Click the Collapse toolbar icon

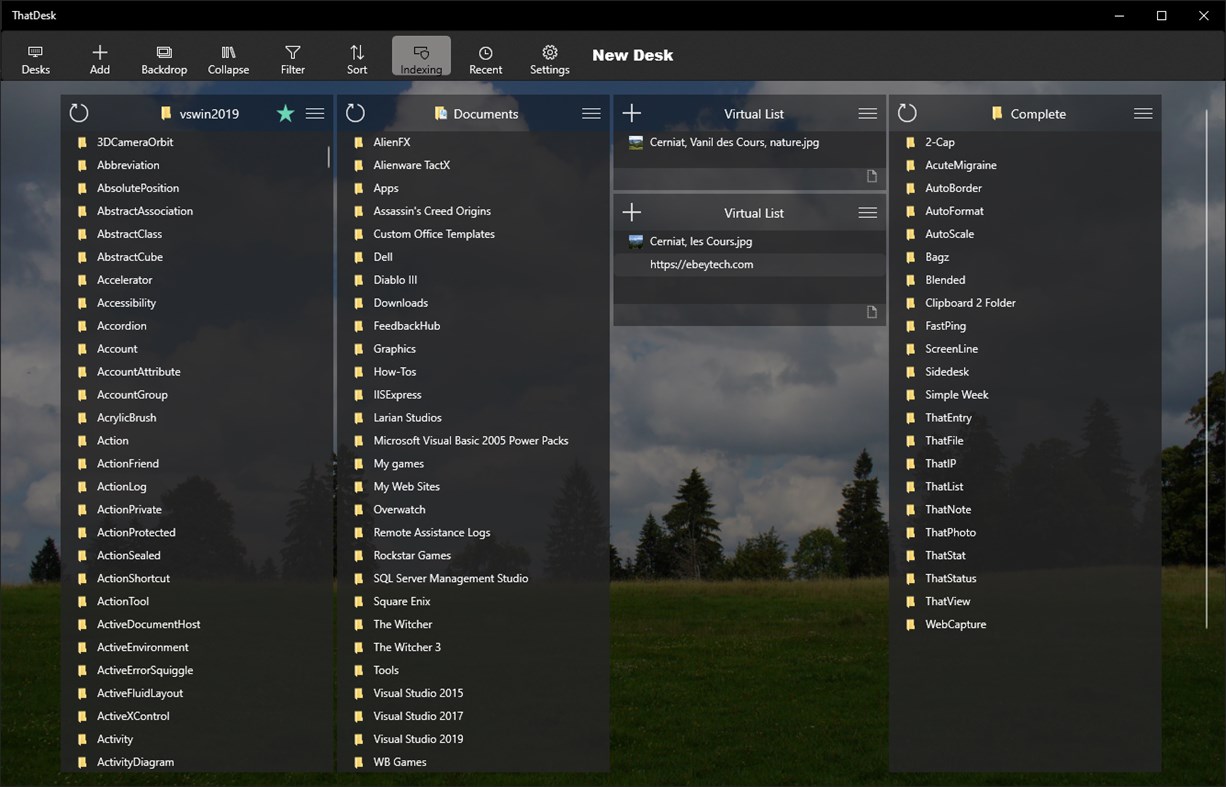228,57
